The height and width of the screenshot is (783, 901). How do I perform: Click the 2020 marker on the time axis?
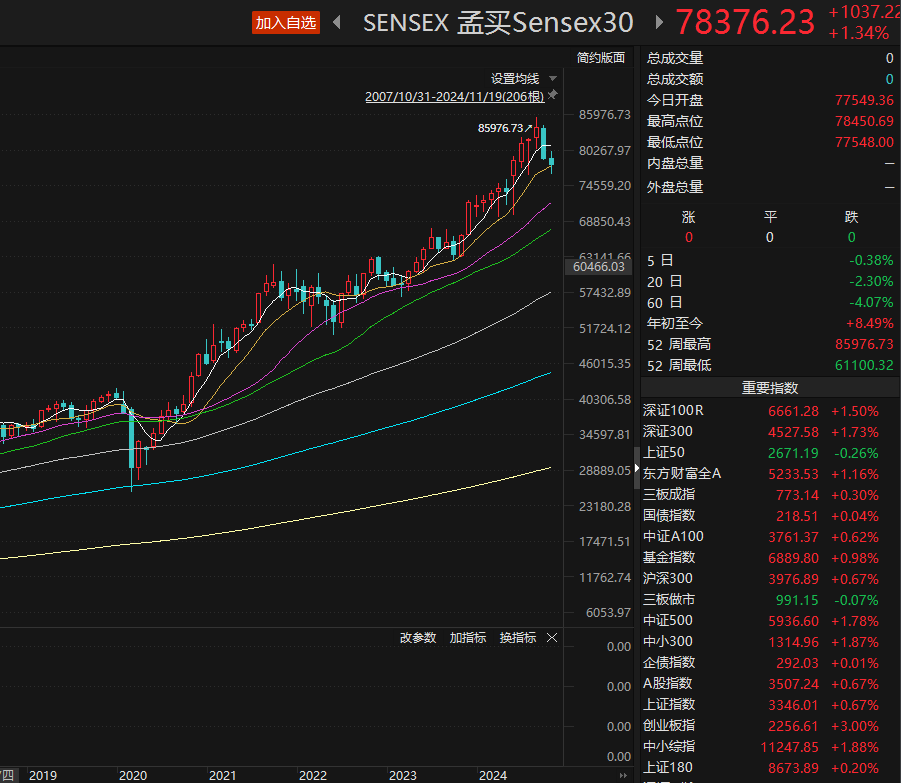click(x=132, y=775)
